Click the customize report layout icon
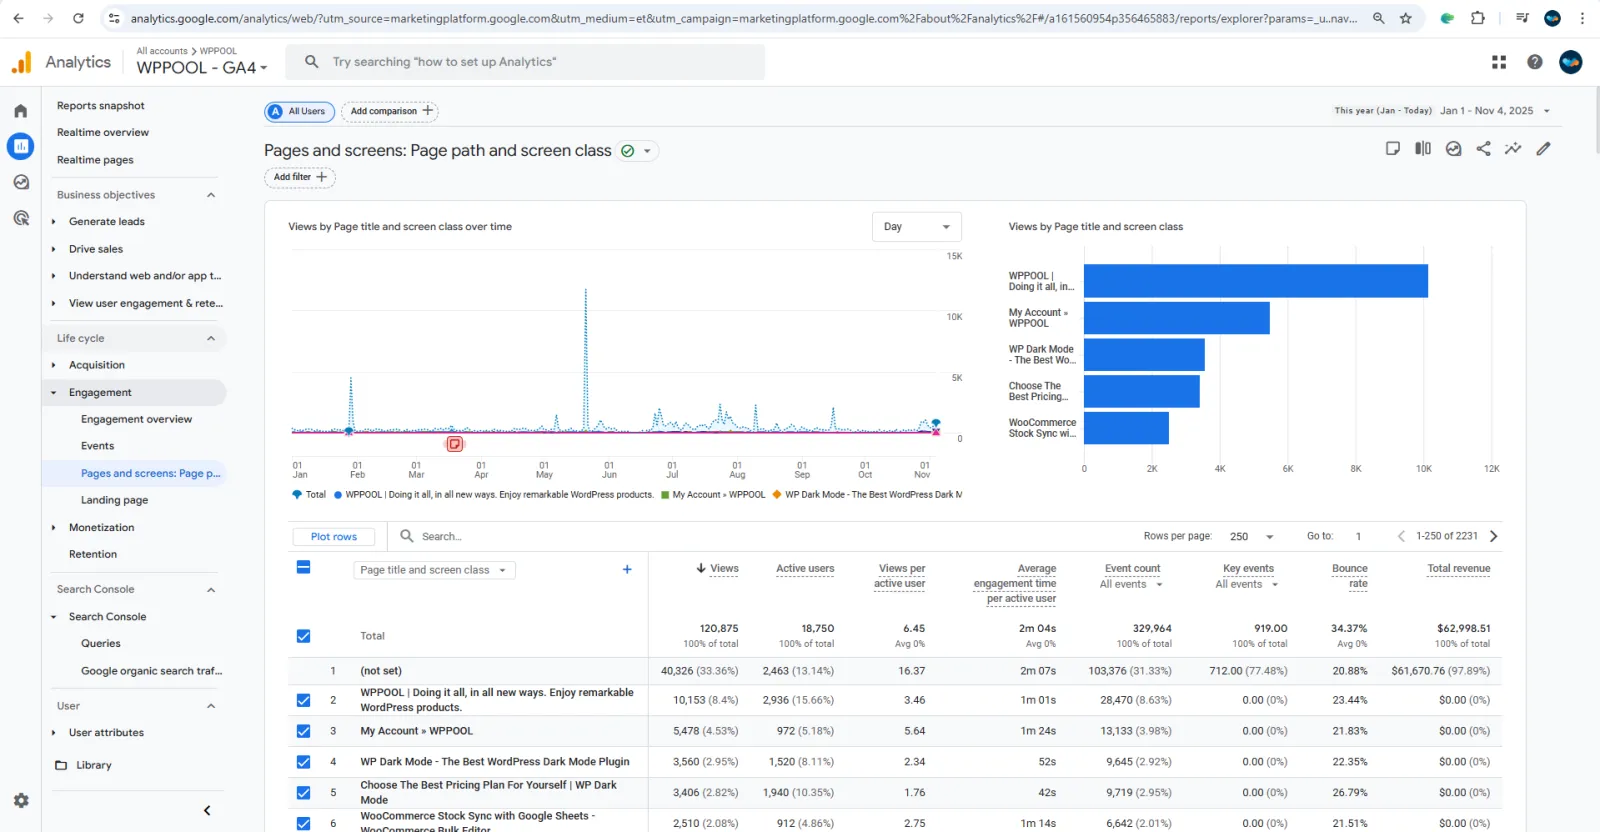Viewport: 1600px width, 832px height. click(1392, 149)
